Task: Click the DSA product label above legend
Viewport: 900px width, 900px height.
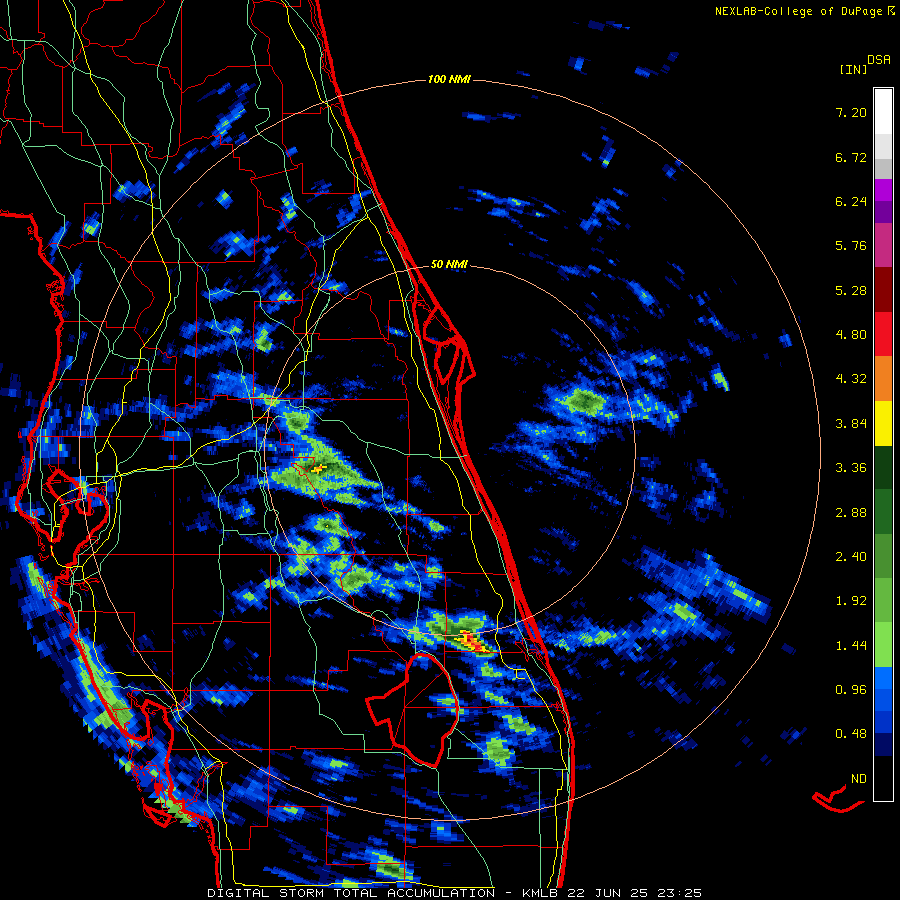Action: [879, 60]
